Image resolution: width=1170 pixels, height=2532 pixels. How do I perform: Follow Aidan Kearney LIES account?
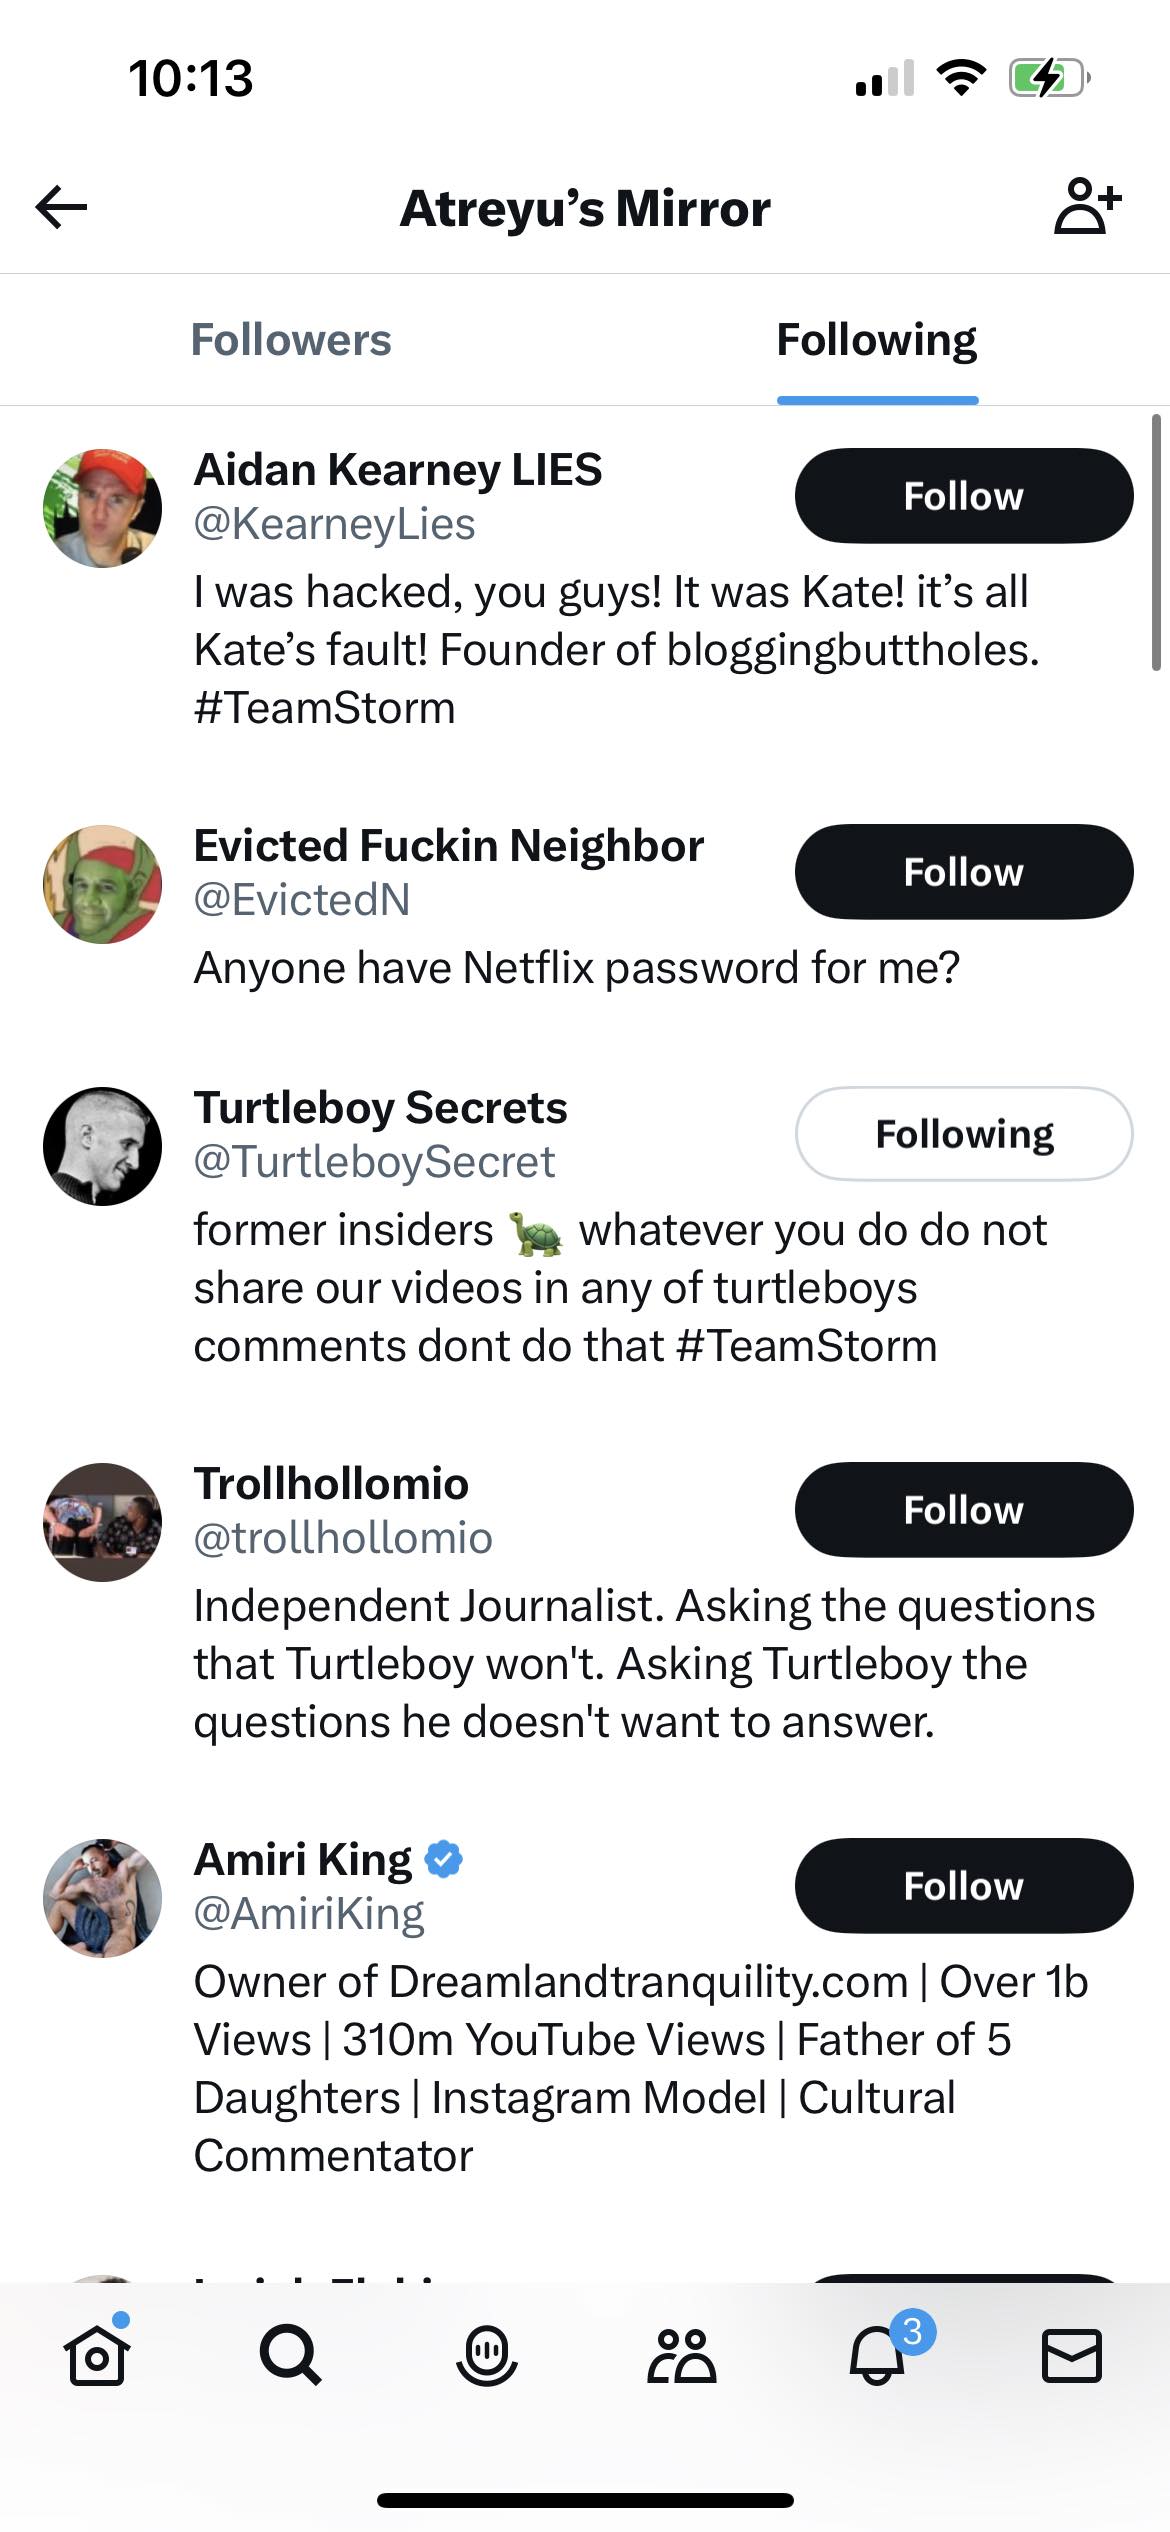(964, 496)
